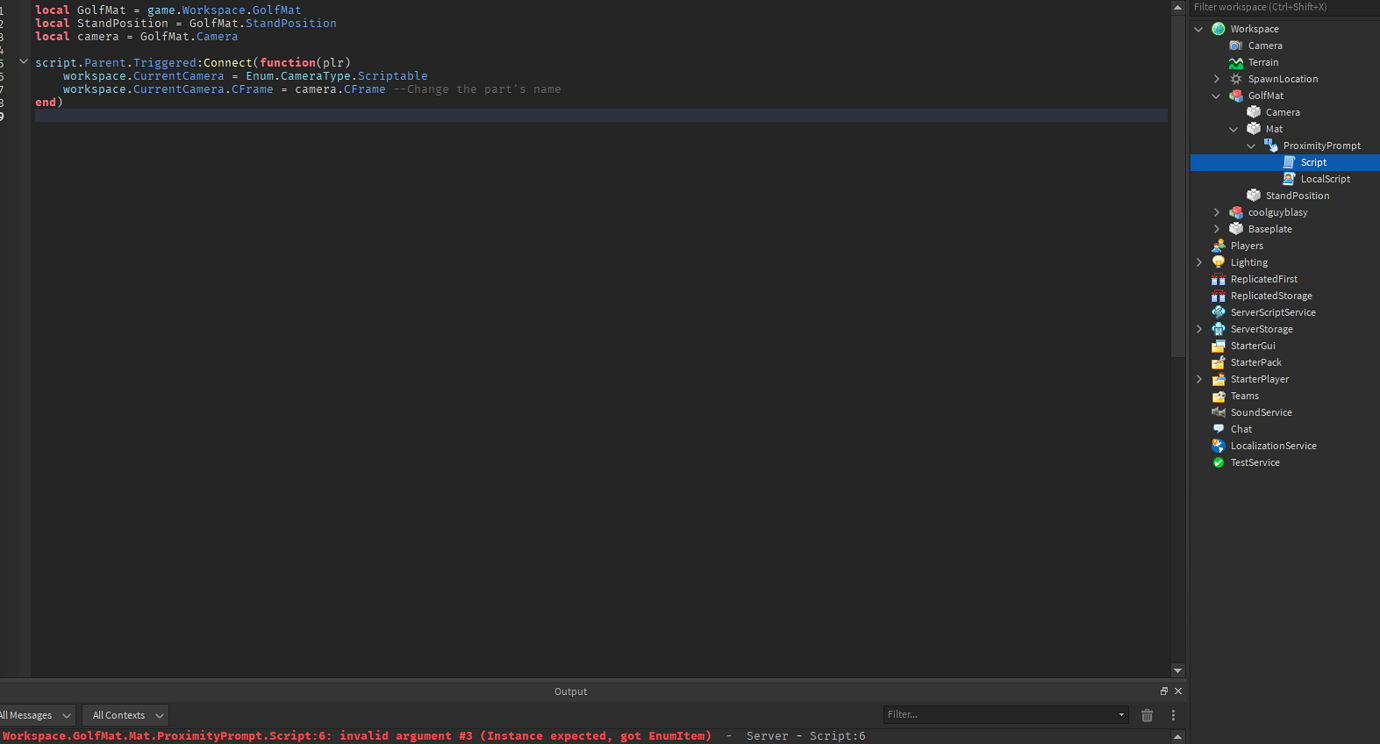Click the script editor scrollbar down arrow
The height and width of the screenshot is (744, 1380).
click(1177, 671)
